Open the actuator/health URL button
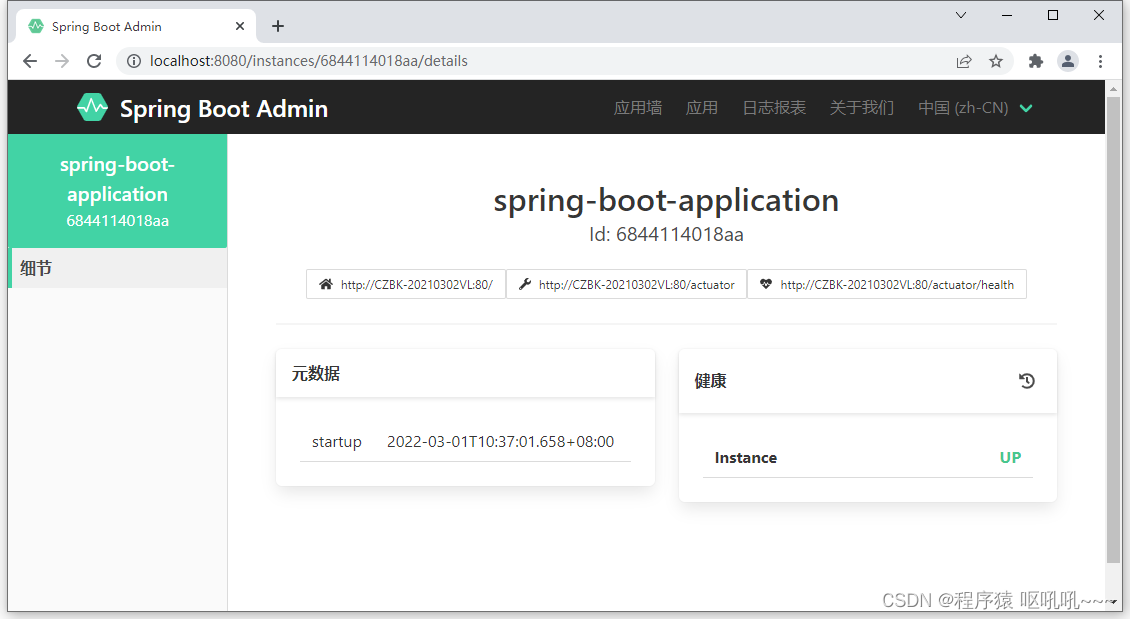The image size is (1130, 619). tap(887, 284)
